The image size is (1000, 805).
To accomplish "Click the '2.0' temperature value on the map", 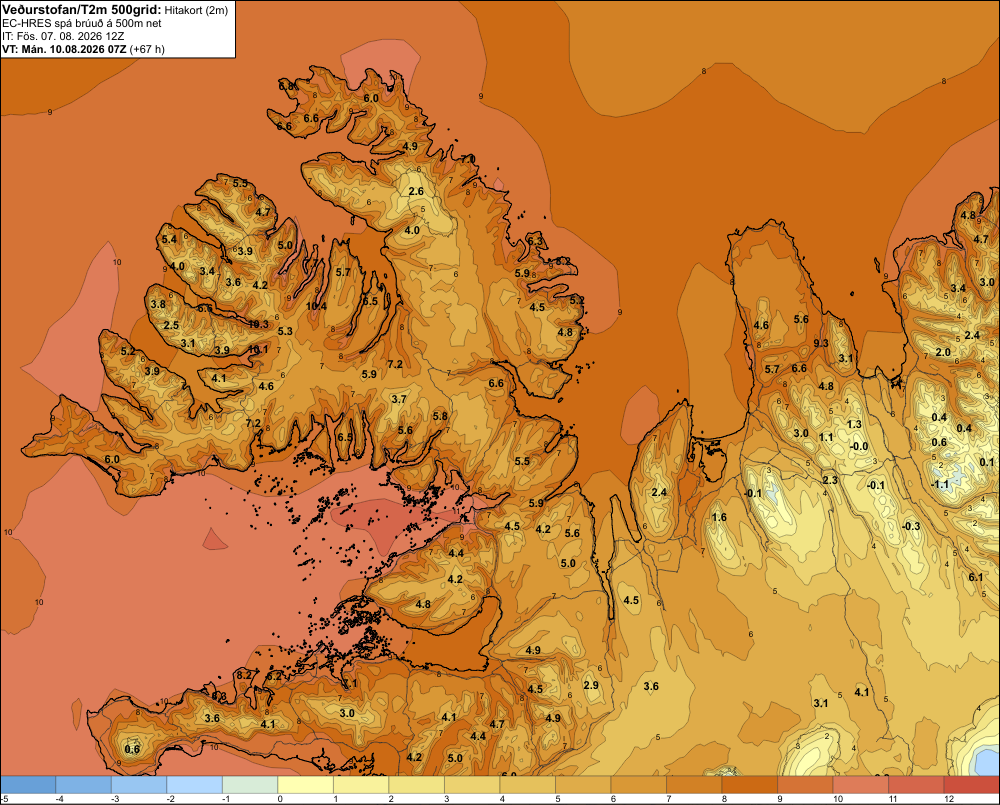I will (943, 352).
